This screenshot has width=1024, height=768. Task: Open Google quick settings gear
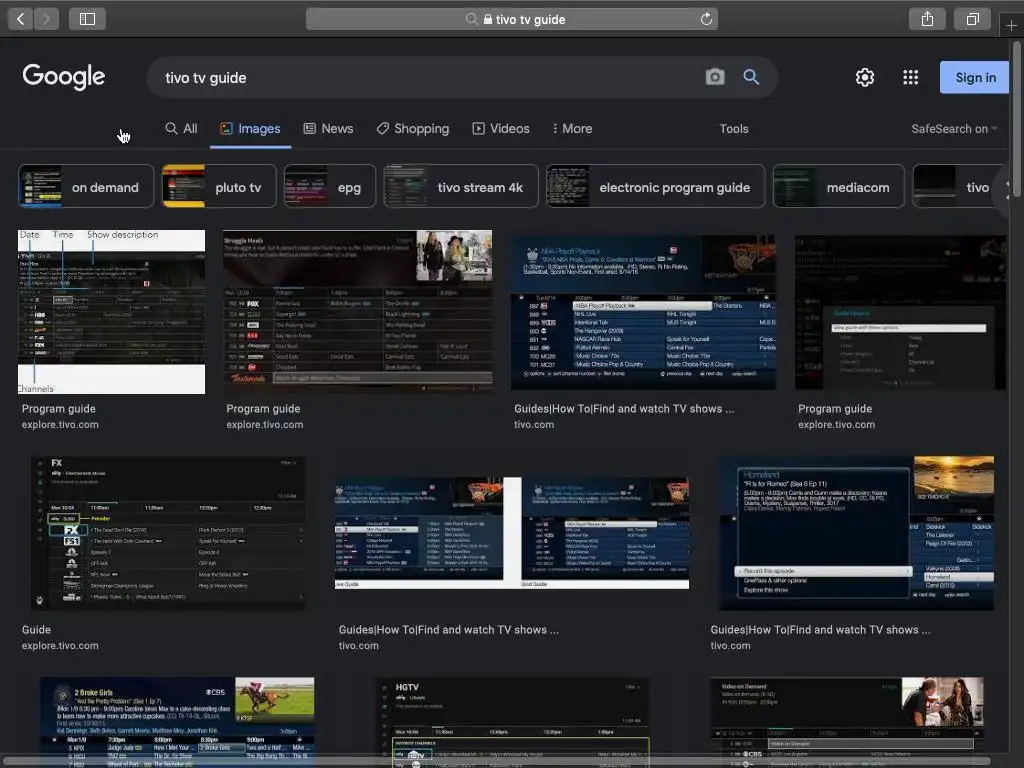click(x=865, y=77)
